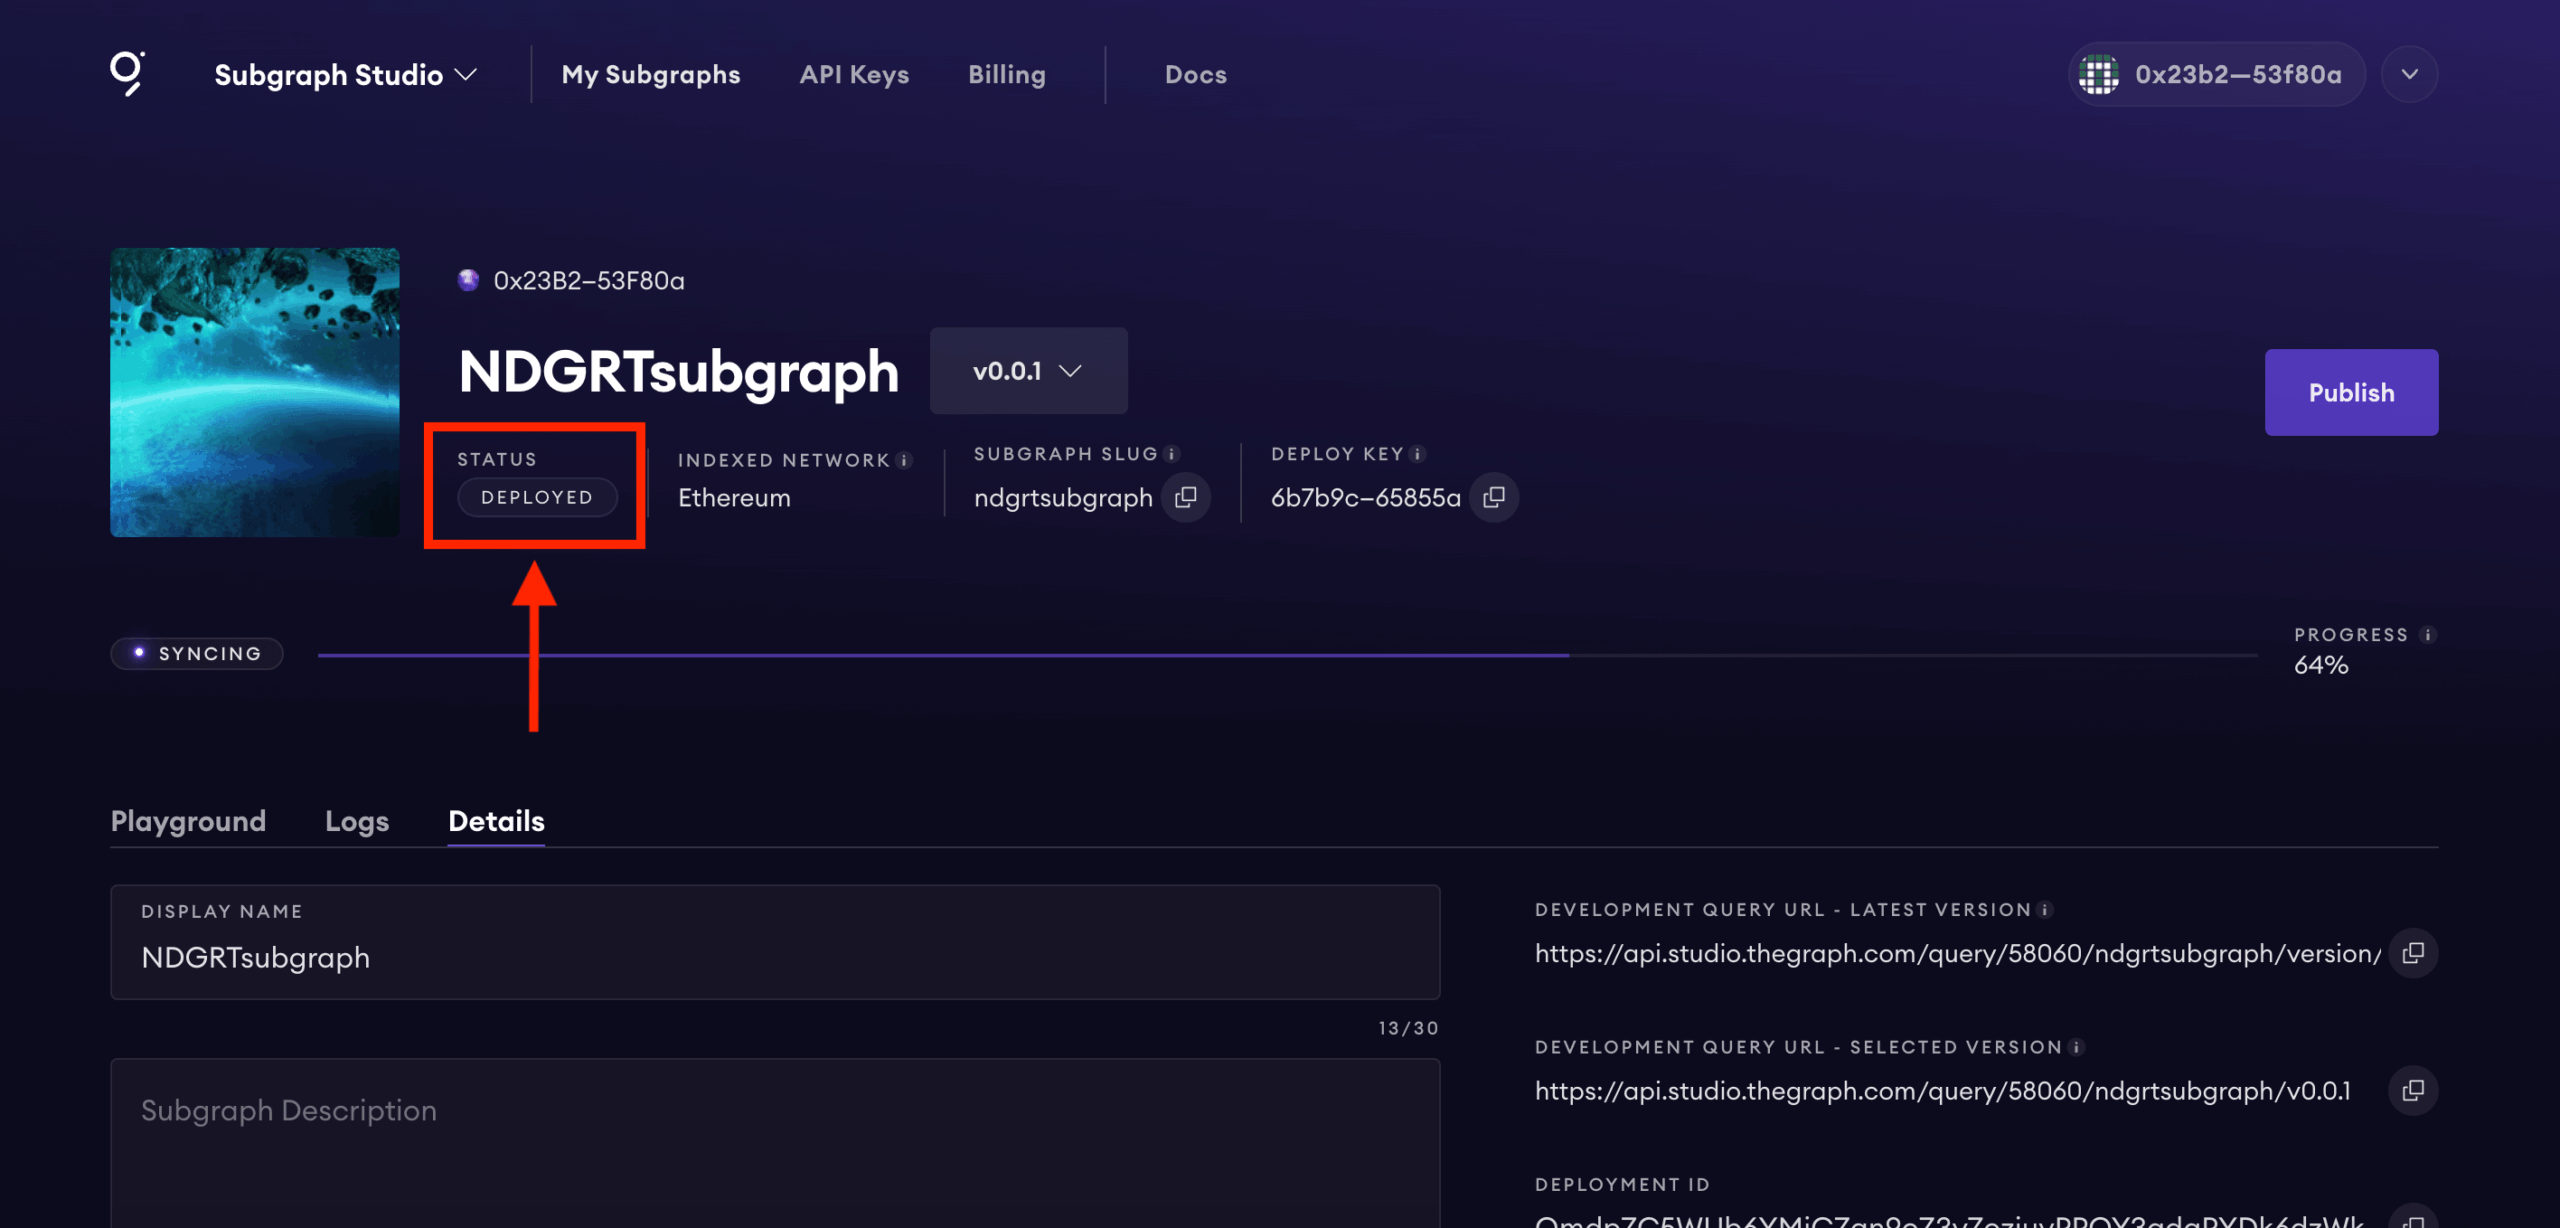Click The Graph logo icon
The height and width of the screenshot is (1228, 2560).
[x=127, y=74]
